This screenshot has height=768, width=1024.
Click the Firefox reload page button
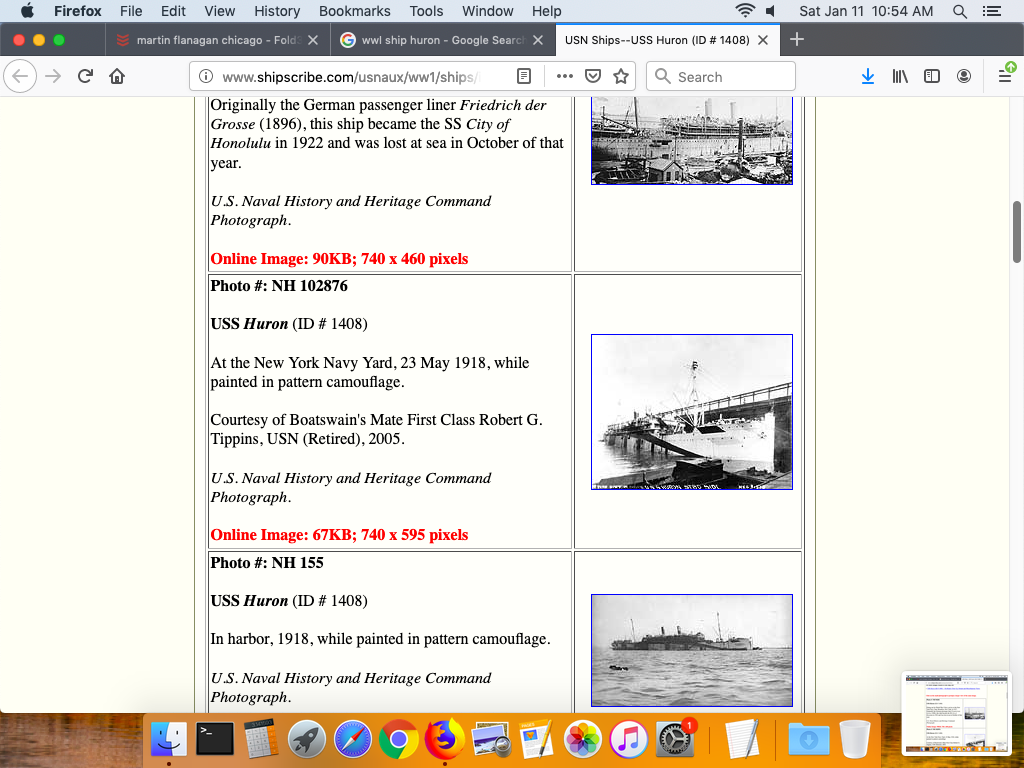86,77
